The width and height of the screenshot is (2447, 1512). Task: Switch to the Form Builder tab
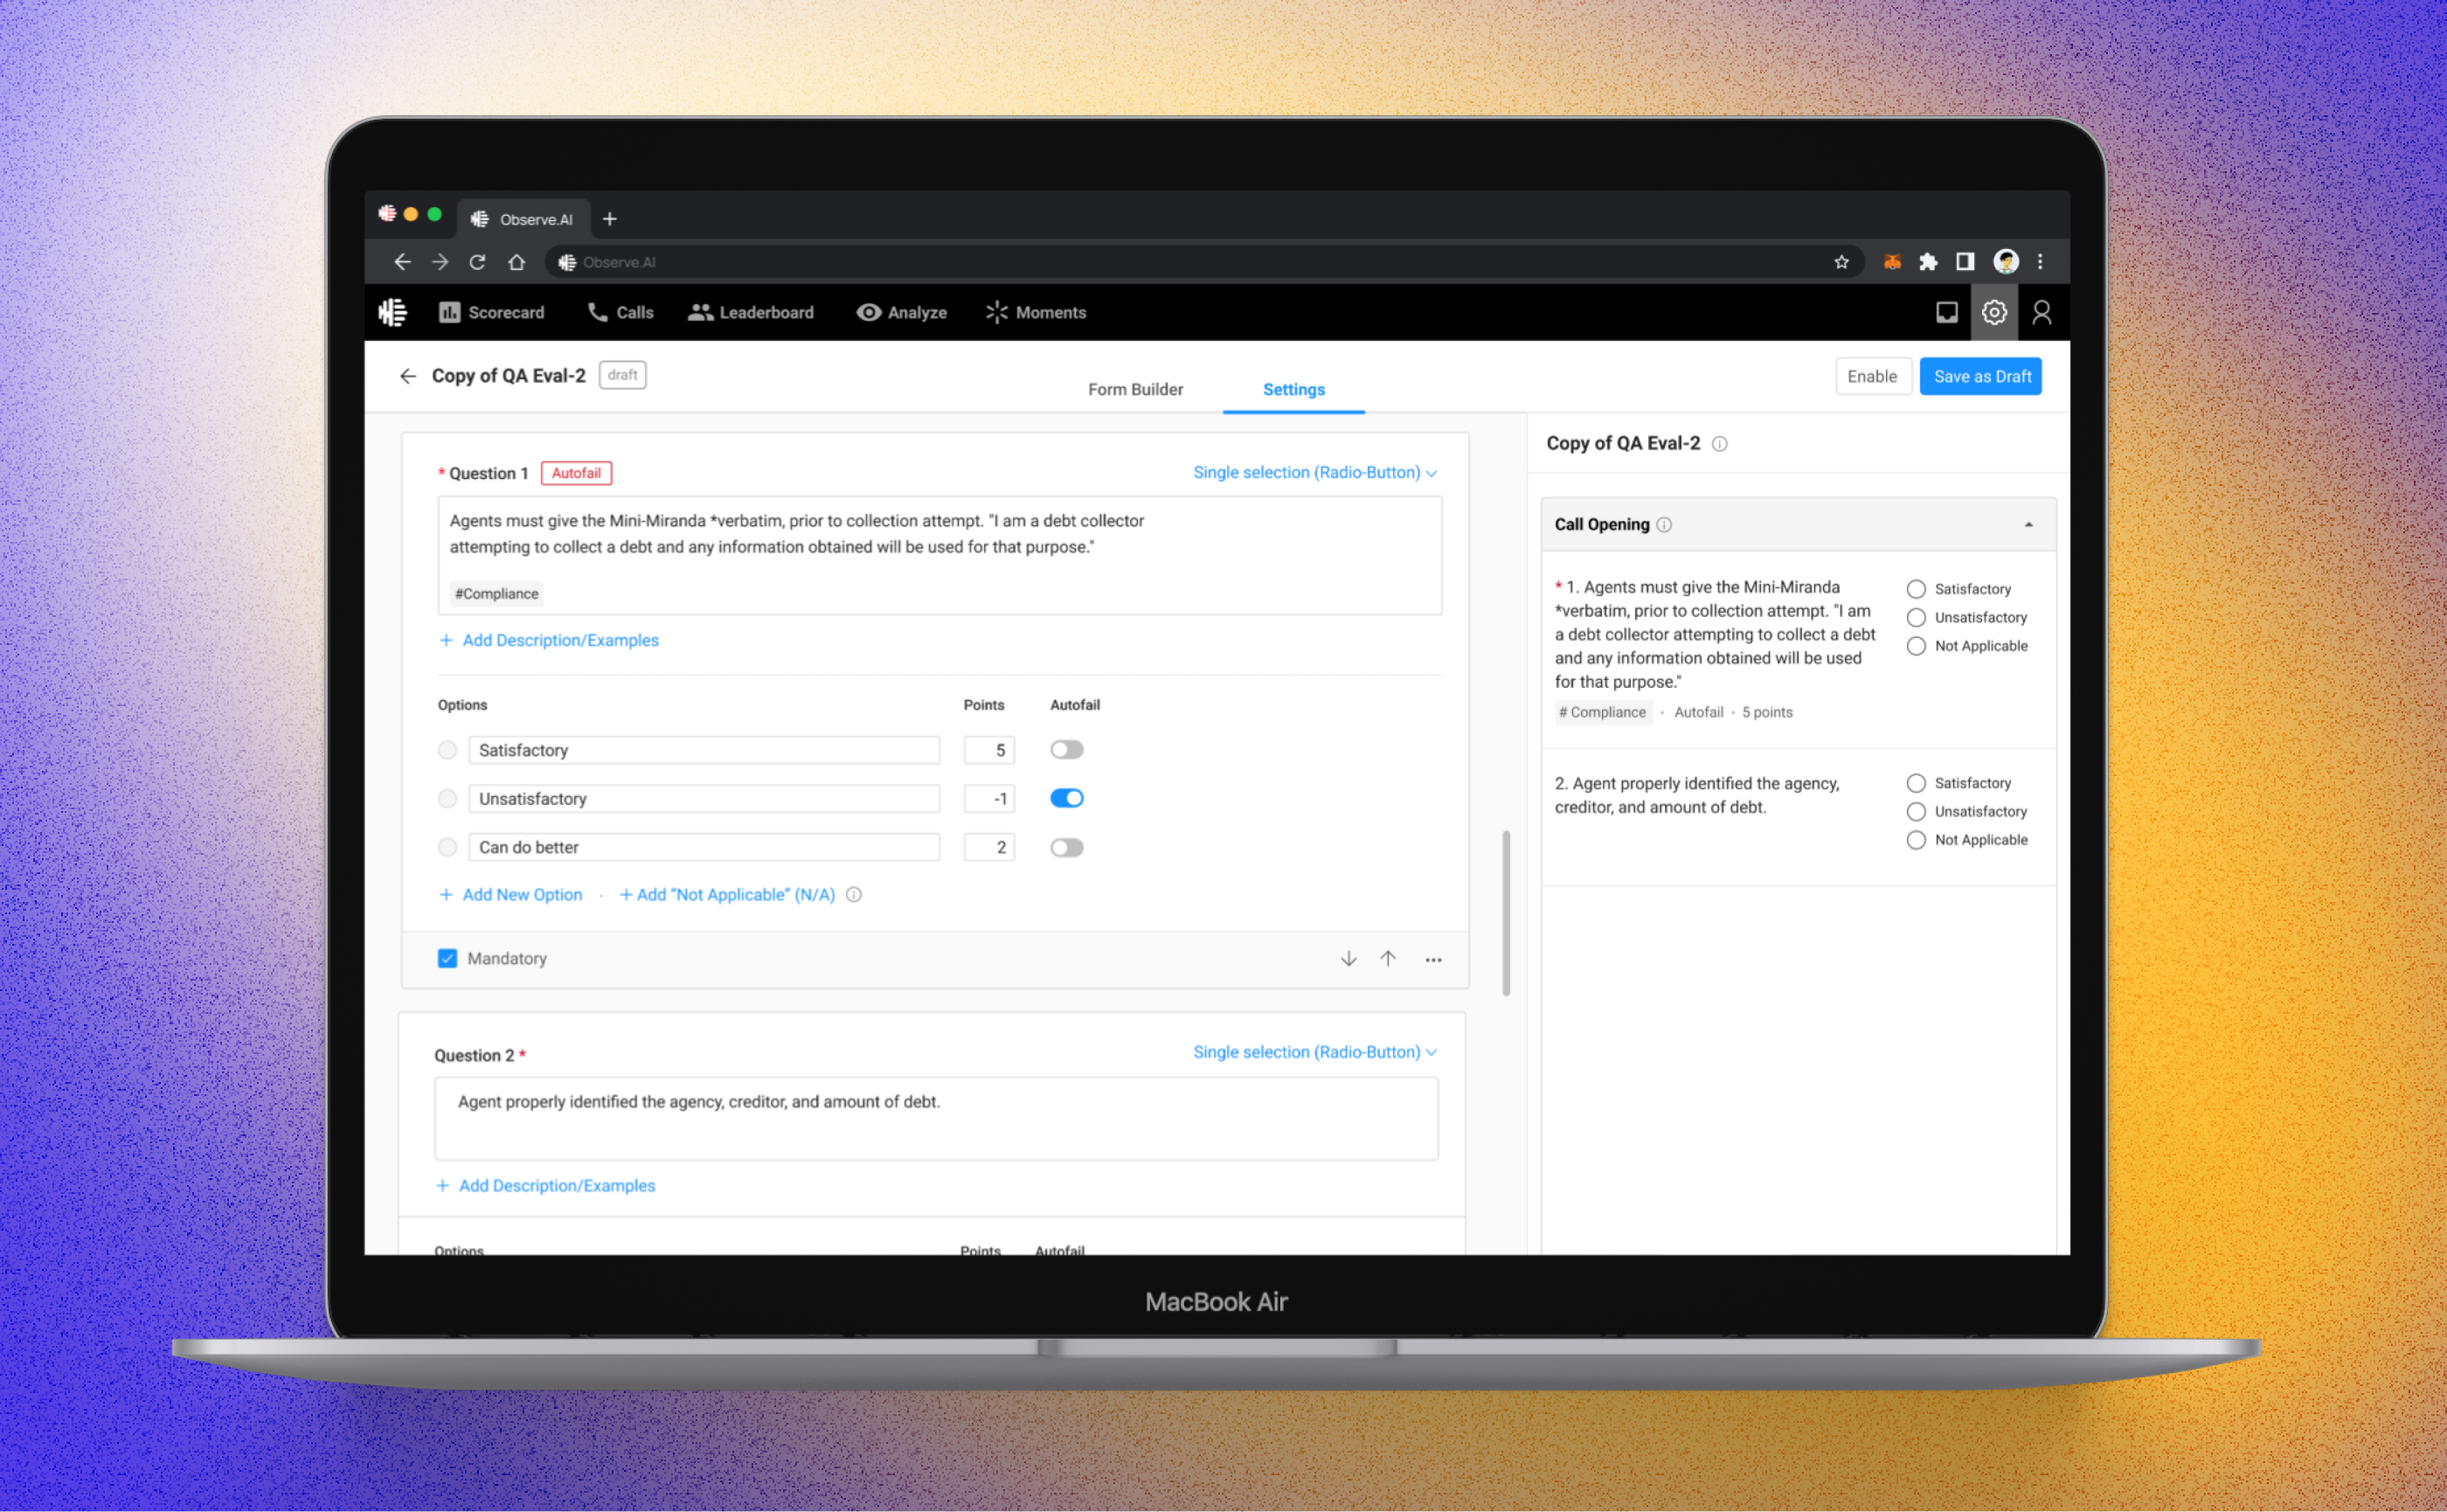1135,389
